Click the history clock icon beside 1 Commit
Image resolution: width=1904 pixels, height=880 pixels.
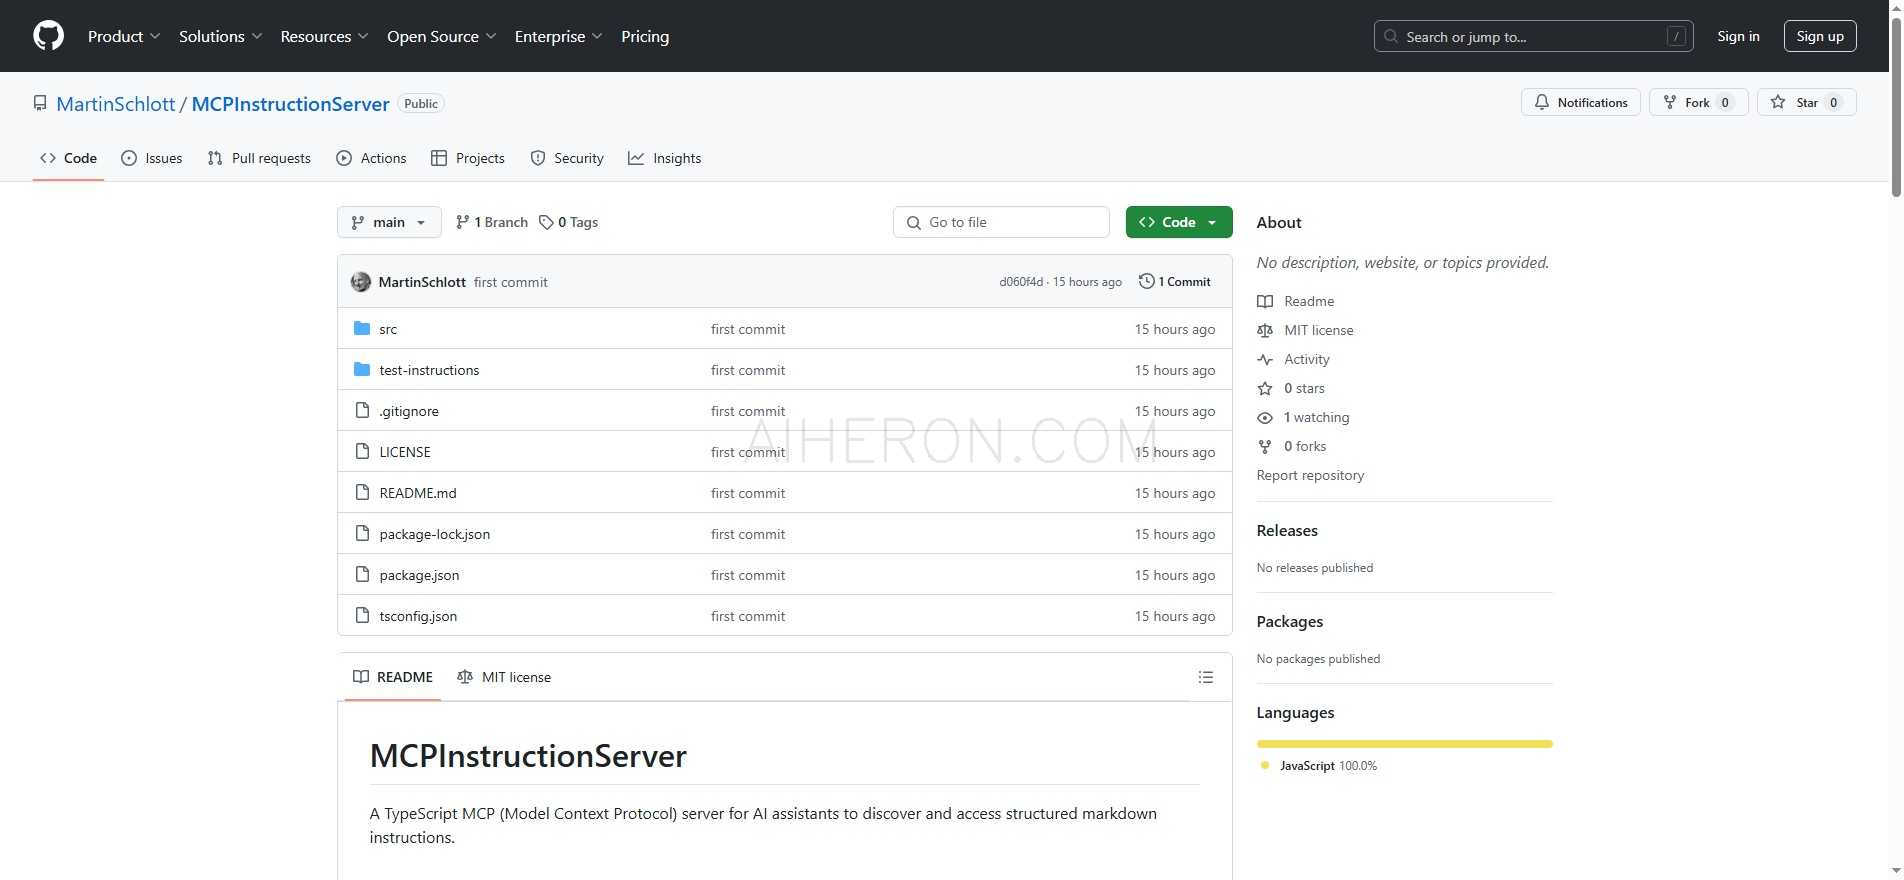1147,281
